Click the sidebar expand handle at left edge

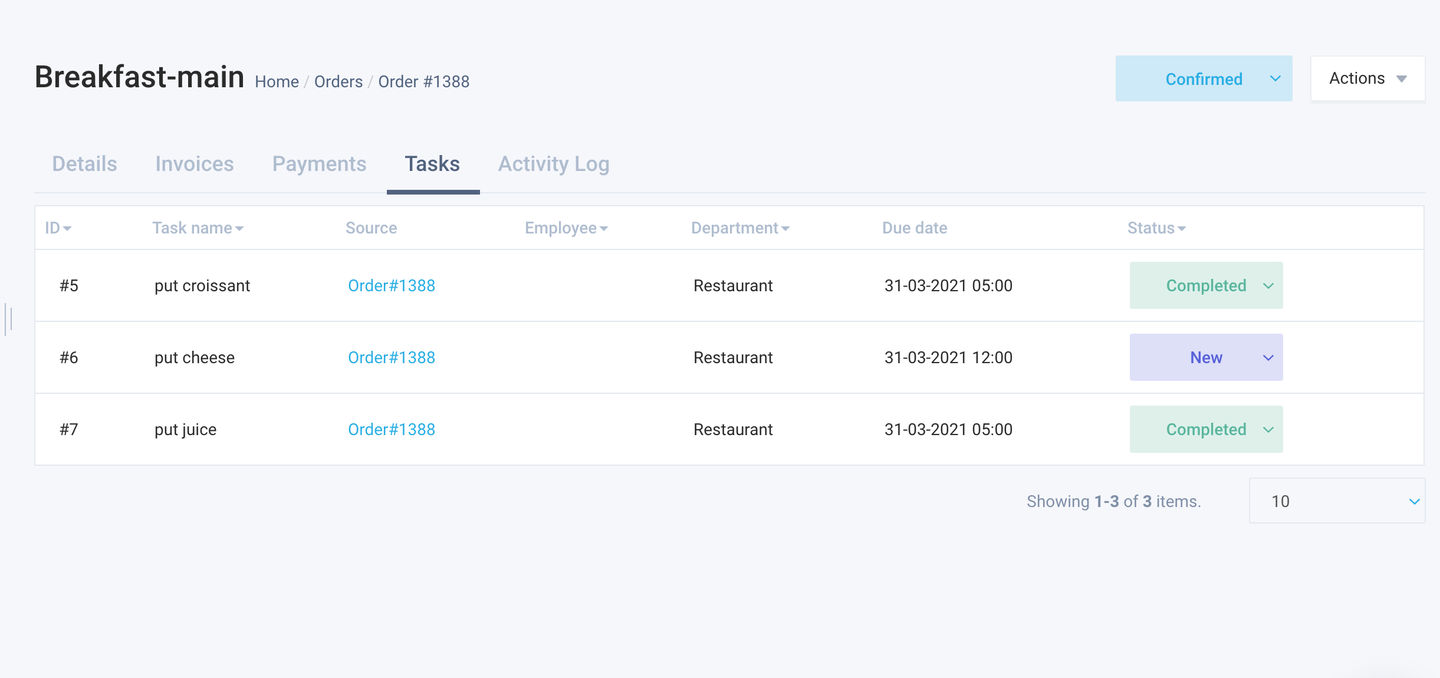(8, 319)
